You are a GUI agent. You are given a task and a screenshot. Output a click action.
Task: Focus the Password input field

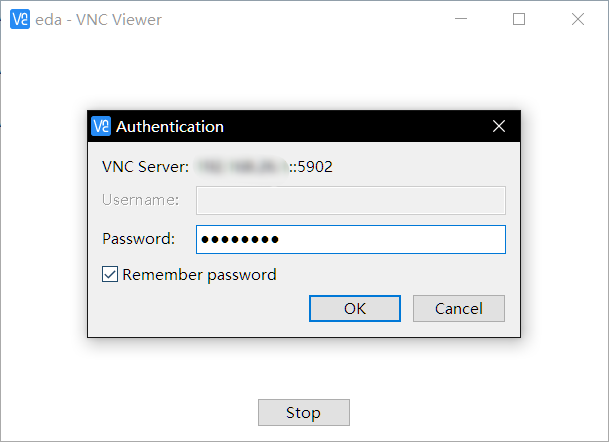(x=351, y=239)
